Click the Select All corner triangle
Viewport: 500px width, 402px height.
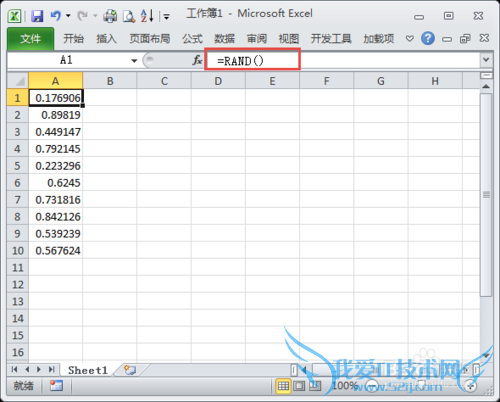[18, 80]
